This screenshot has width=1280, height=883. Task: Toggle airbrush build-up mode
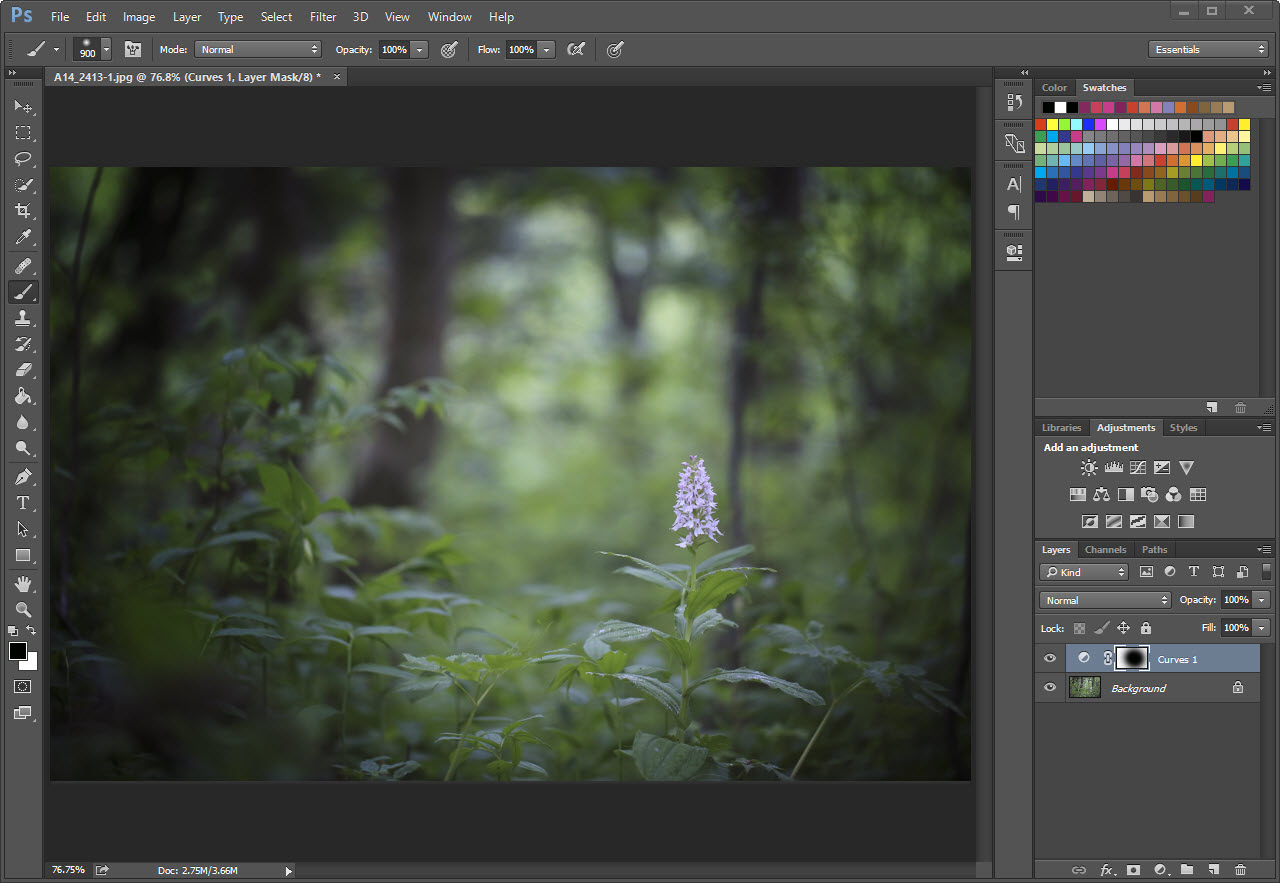[576, 49]
